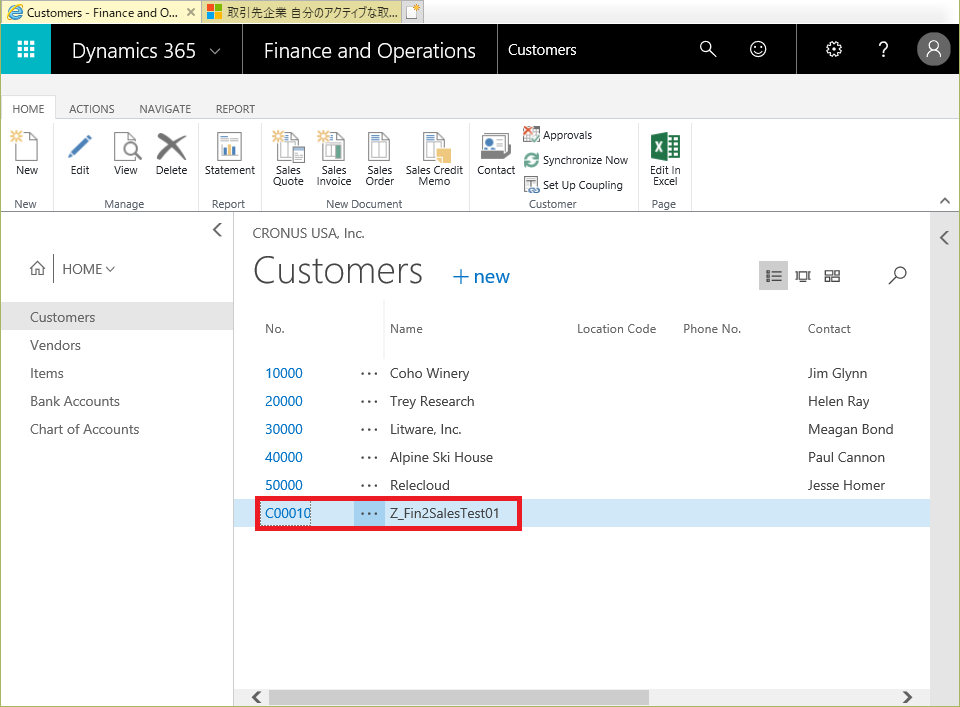
Task: Click the New customer ribbon icon
Action: click(x=26, y=154)
